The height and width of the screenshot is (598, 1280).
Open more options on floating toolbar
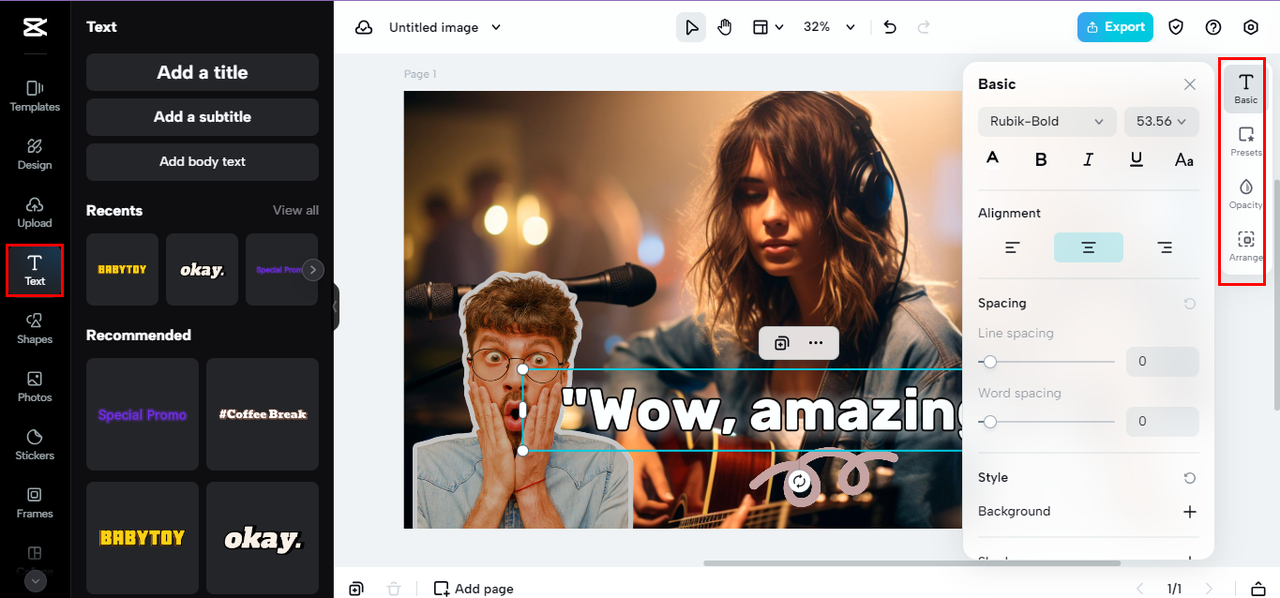point(816,343)
